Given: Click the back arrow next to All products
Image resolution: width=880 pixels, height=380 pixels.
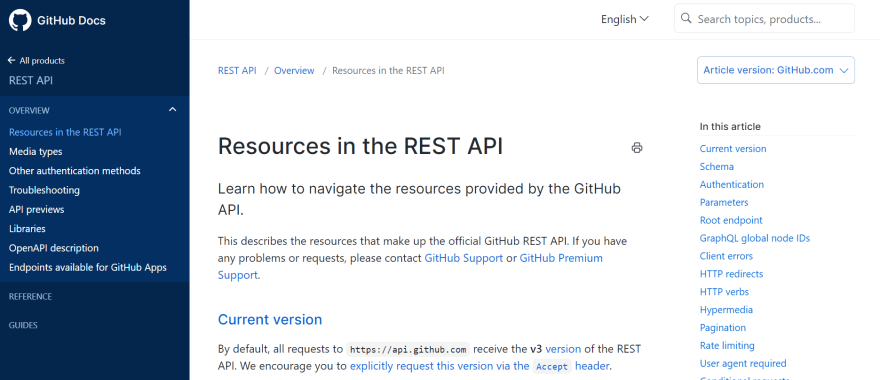Looking at the screenshot, I should pyautogui.click(x=12, y=60).
